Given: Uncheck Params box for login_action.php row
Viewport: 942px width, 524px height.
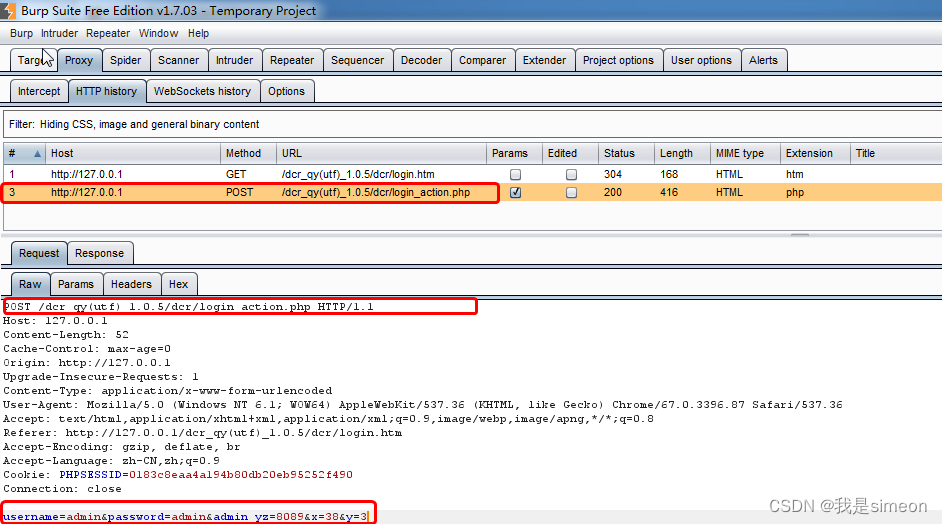Looking at the screenshot, I should [515, 192].
